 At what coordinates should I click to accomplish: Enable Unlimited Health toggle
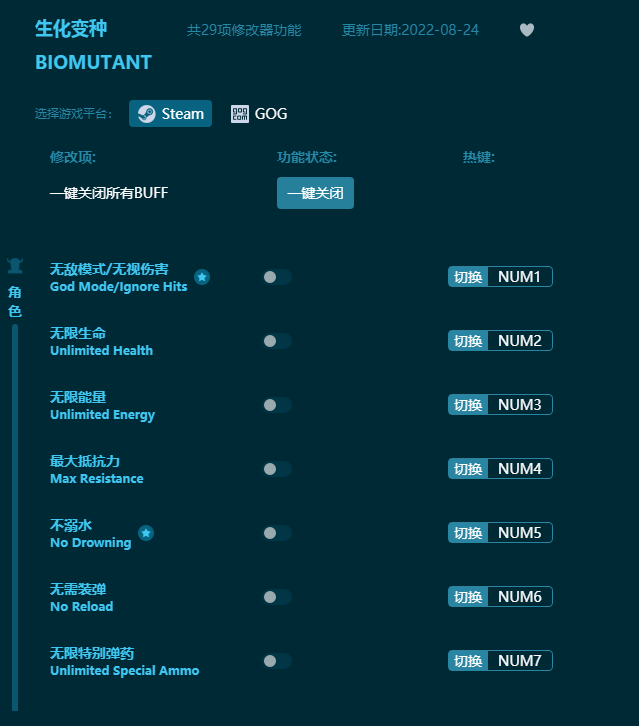pos(277,341)
